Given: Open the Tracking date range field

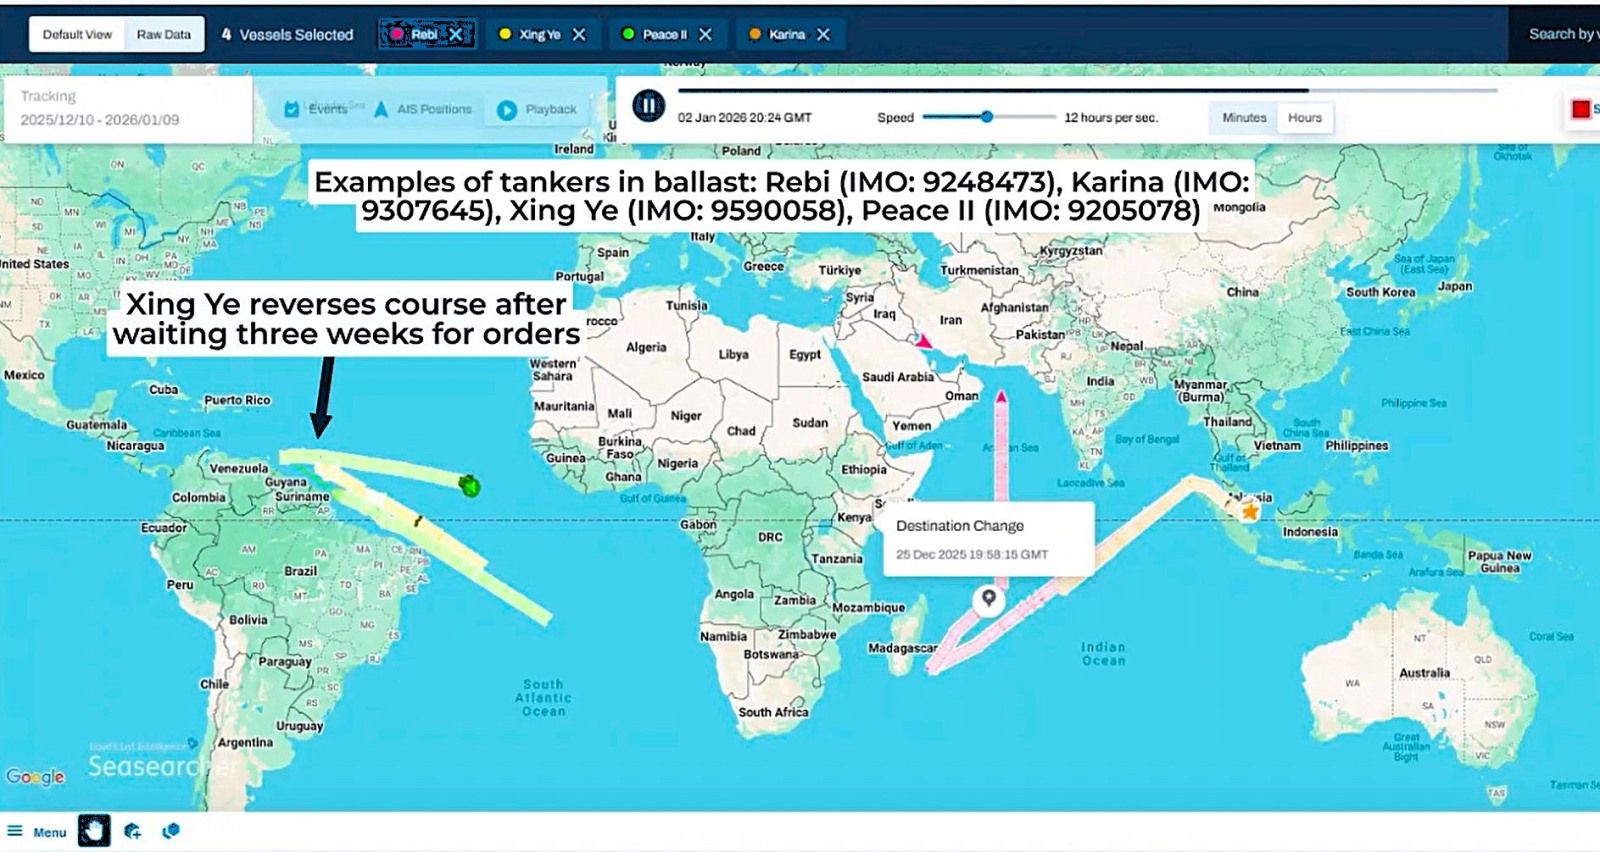Looking at the screenshot, I should coord(126,109).
